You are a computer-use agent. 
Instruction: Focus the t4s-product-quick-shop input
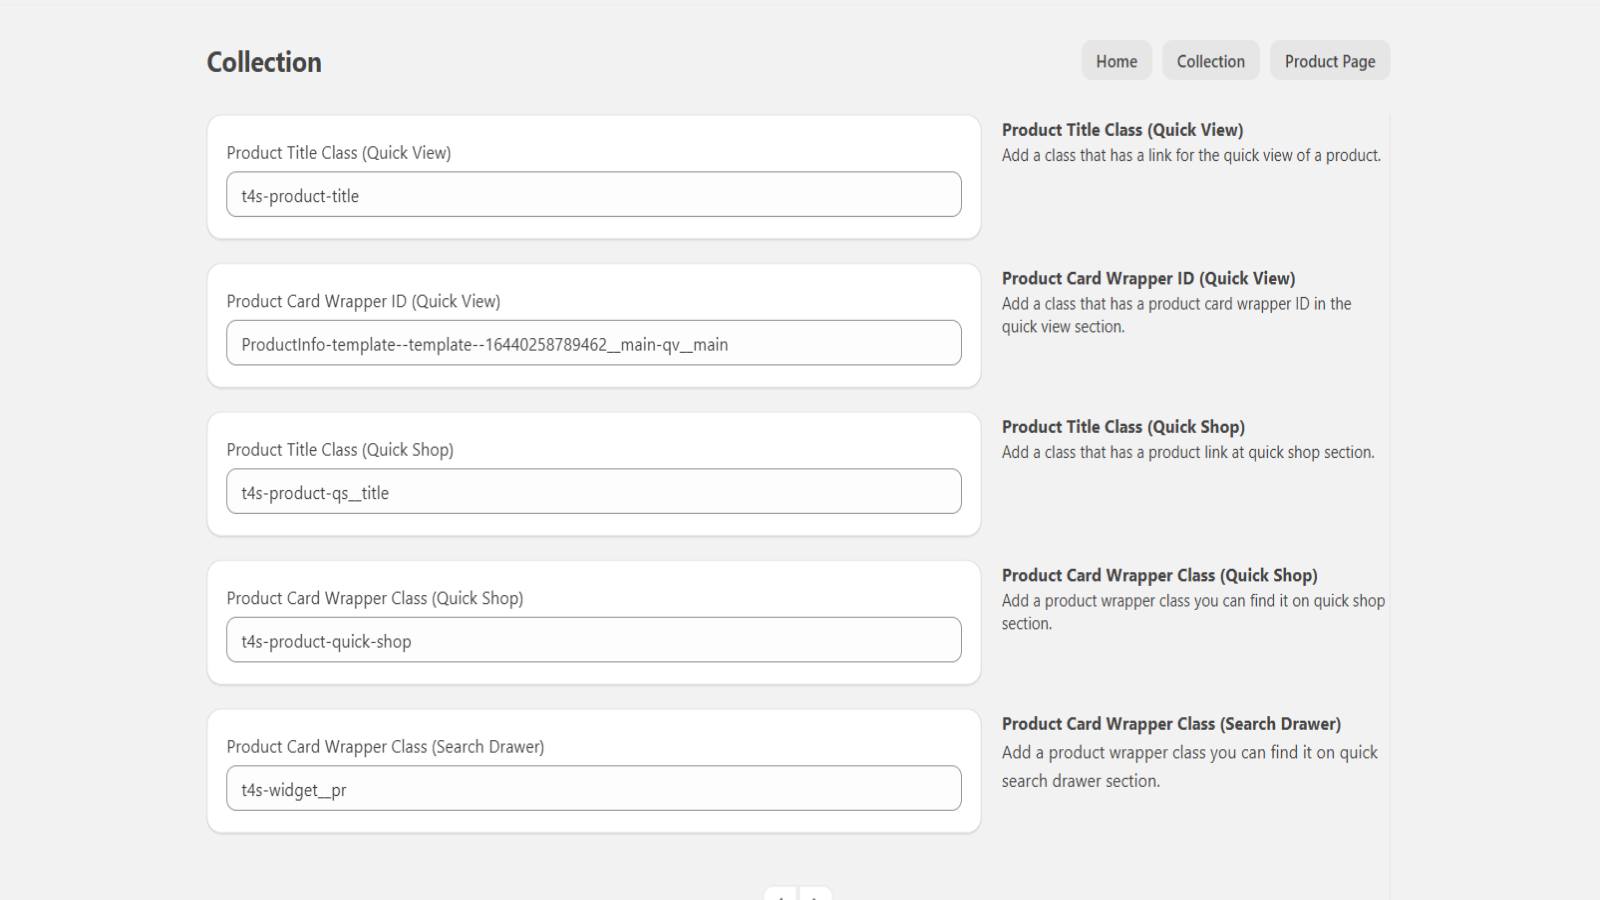pos(594,639)
